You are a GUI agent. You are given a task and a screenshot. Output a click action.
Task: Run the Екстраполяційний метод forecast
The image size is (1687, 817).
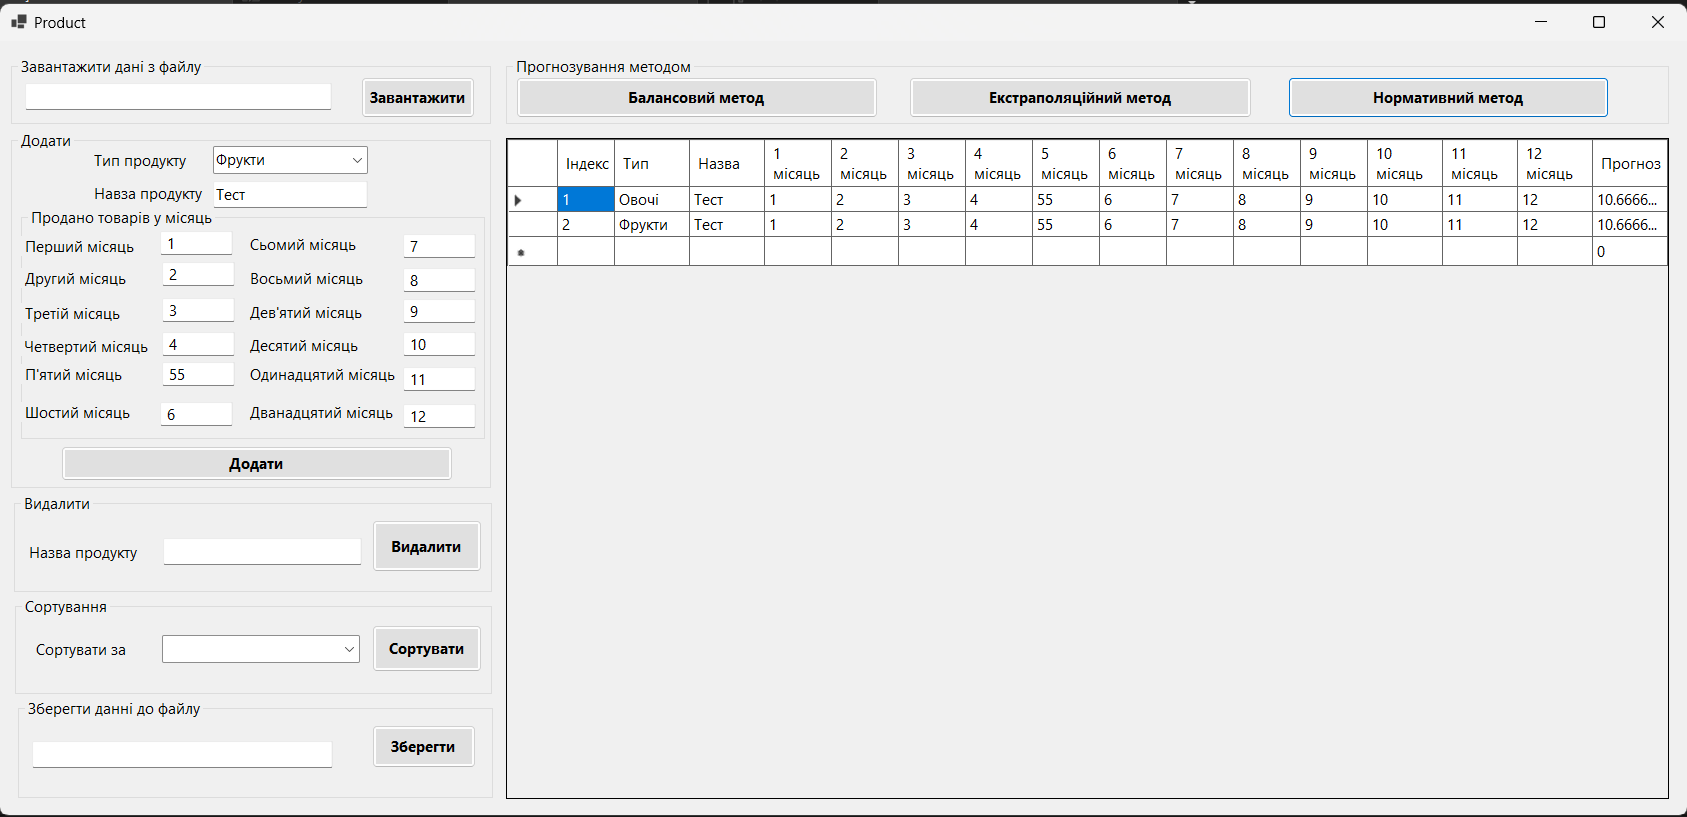coord(1080,98)
